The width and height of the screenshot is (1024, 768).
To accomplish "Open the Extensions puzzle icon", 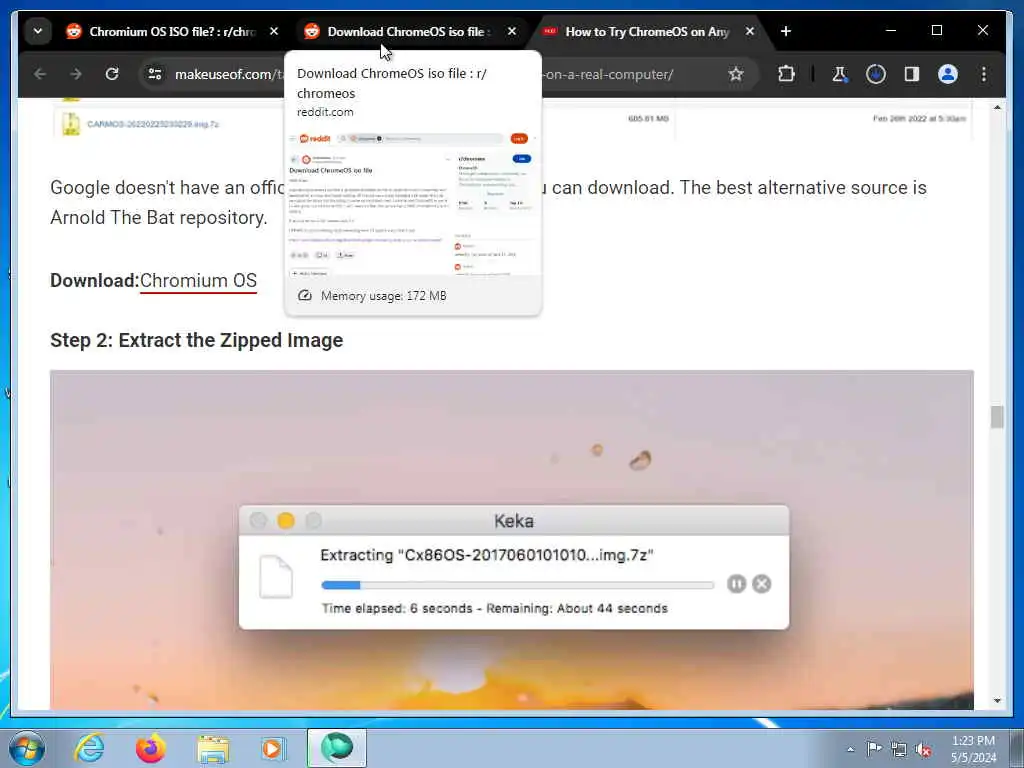I will pyautogui.click(x=786, y=74).
